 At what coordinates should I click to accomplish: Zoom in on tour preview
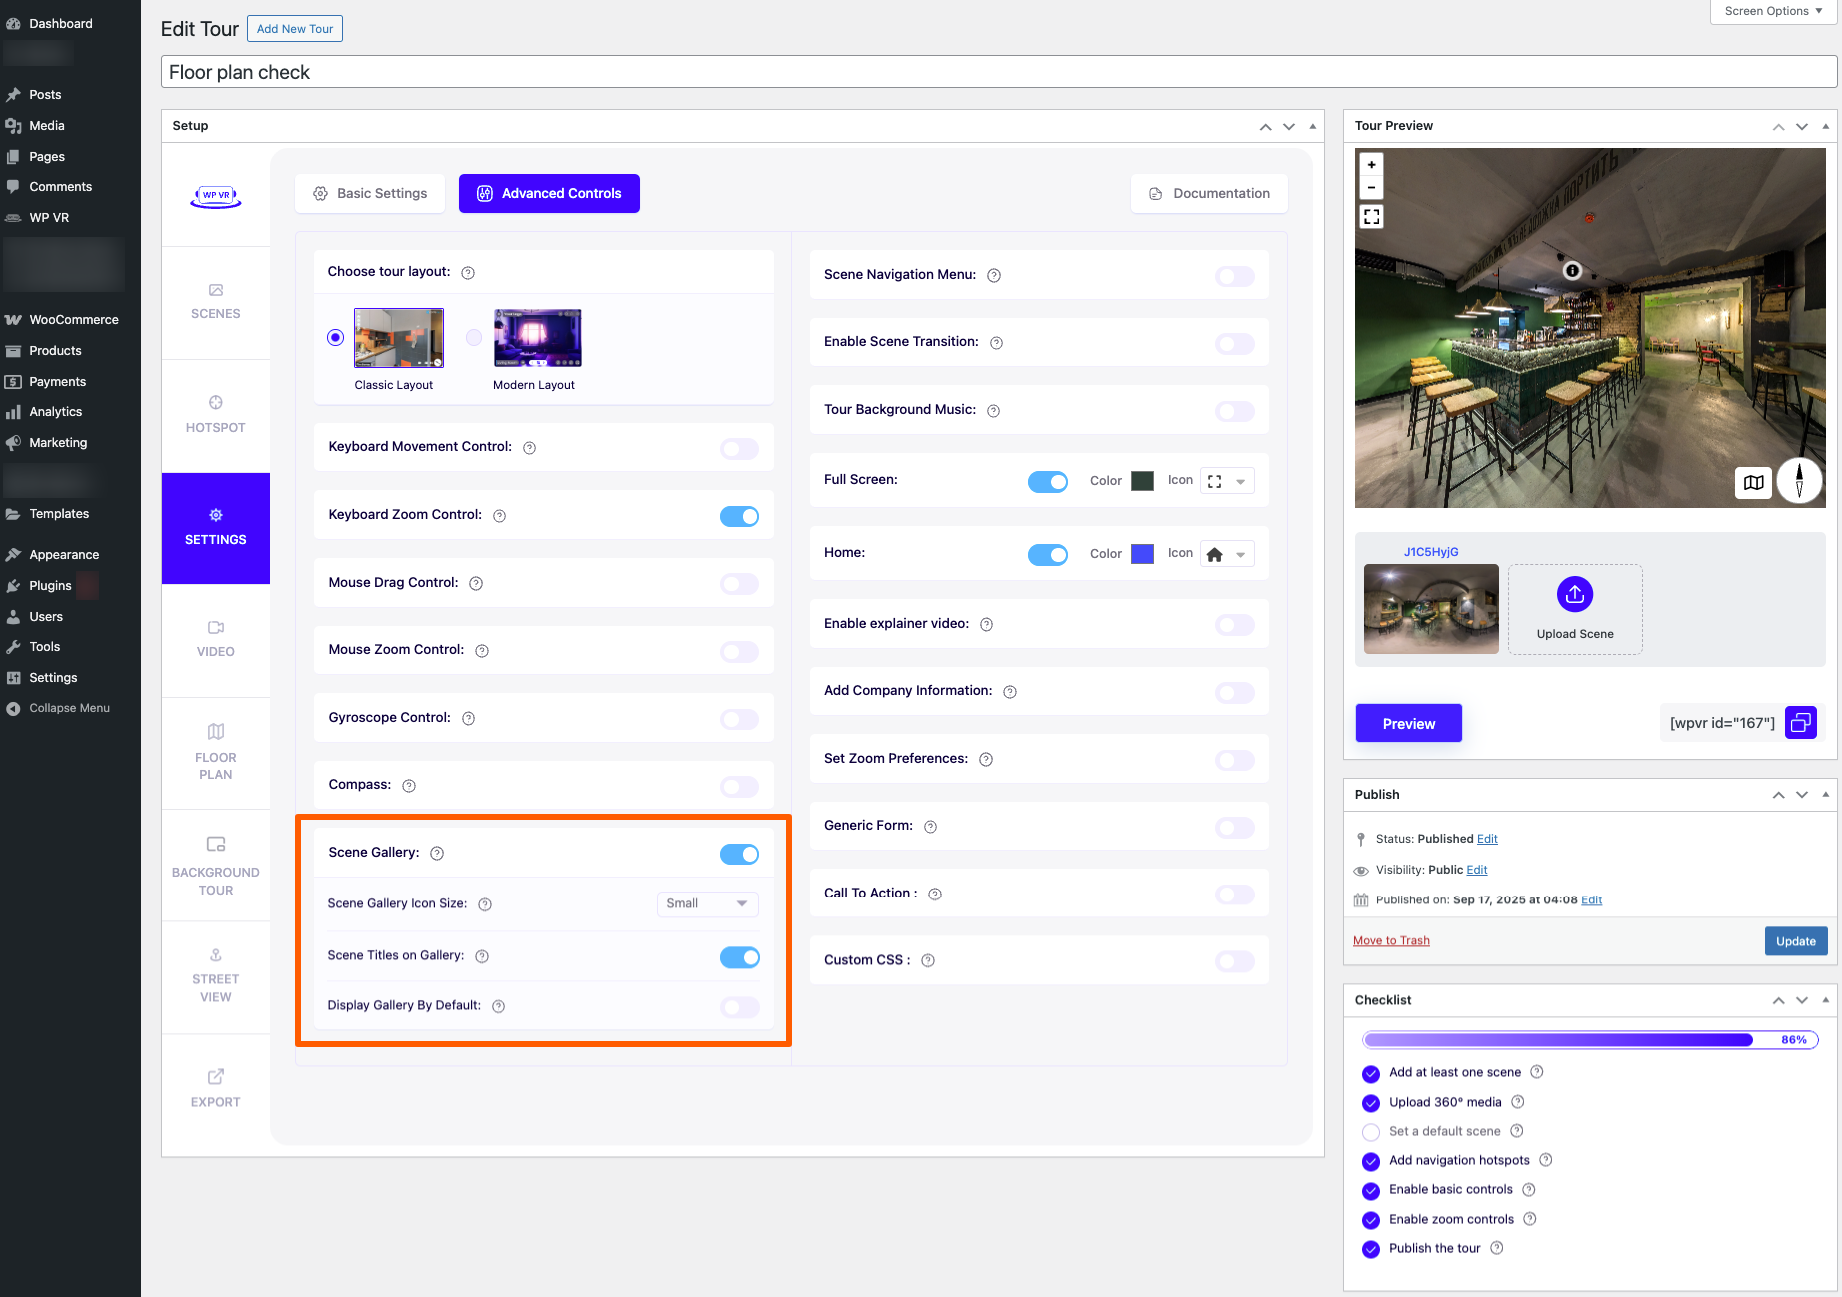(1371, 165)
